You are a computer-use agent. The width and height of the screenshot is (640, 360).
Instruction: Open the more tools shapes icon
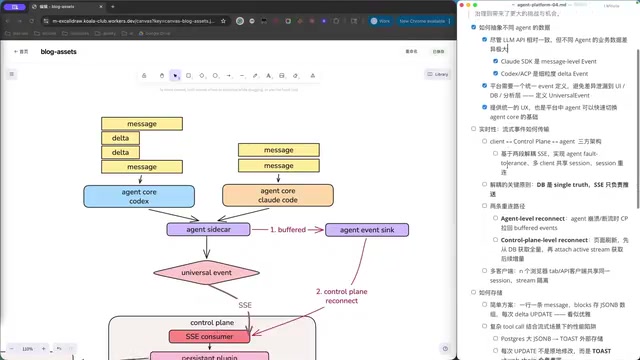pyautogui.click(x=313, y=76)
